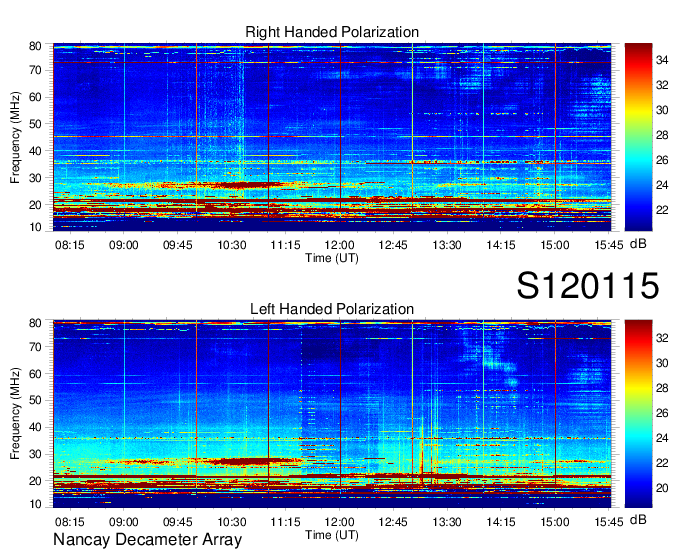Click 80 MHz frequency tick of Left Handed plot
Viewport: 680px width, 552px height.
[x=35, y=323]
